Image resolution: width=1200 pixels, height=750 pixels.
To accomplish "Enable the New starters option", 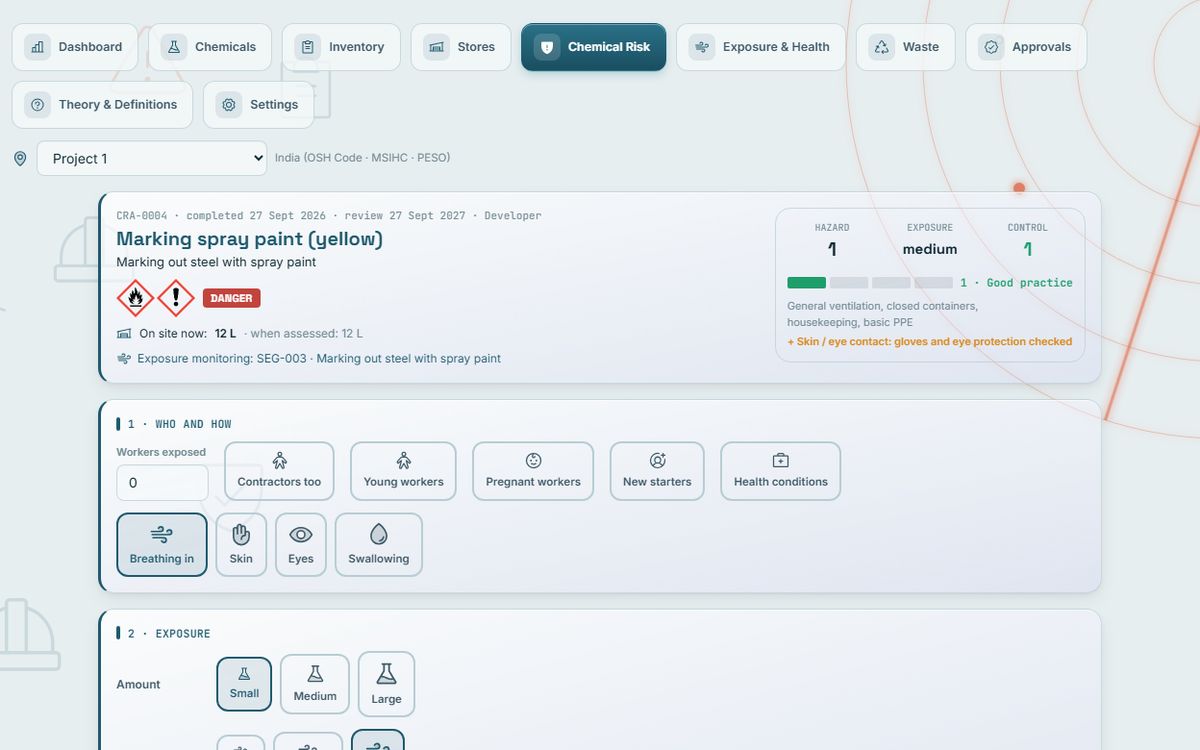I will coord(657,471).
